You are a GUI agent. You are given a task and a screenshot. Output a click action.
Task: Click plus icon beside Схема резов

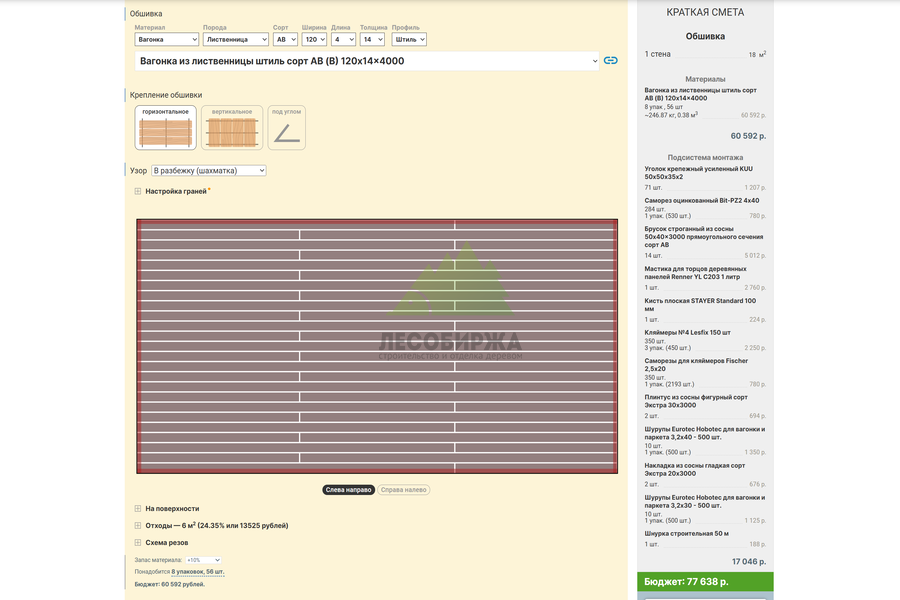tap(138, 543)
